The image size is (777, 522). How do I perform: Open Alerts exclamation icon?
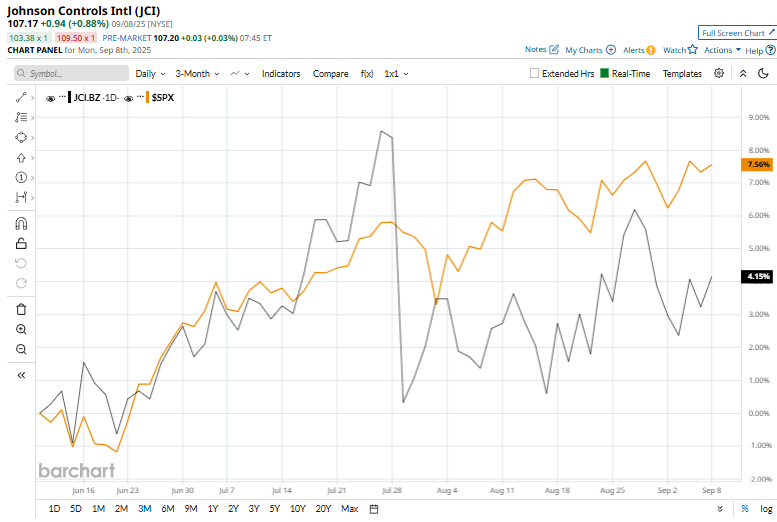point(651,50)
